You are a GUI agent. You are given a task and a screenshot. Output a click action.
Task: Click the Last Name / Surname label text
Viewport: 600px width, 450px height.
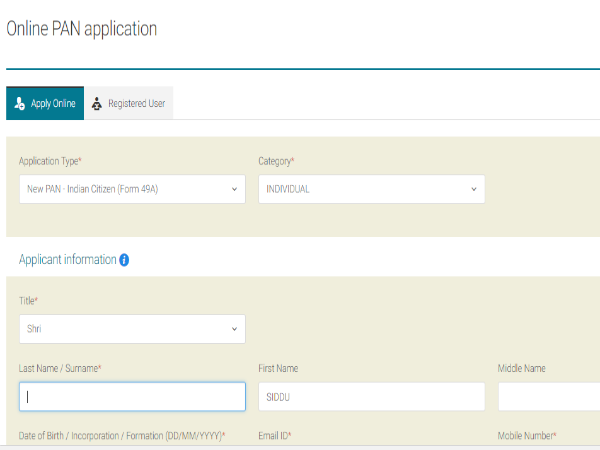pos(60,368)
